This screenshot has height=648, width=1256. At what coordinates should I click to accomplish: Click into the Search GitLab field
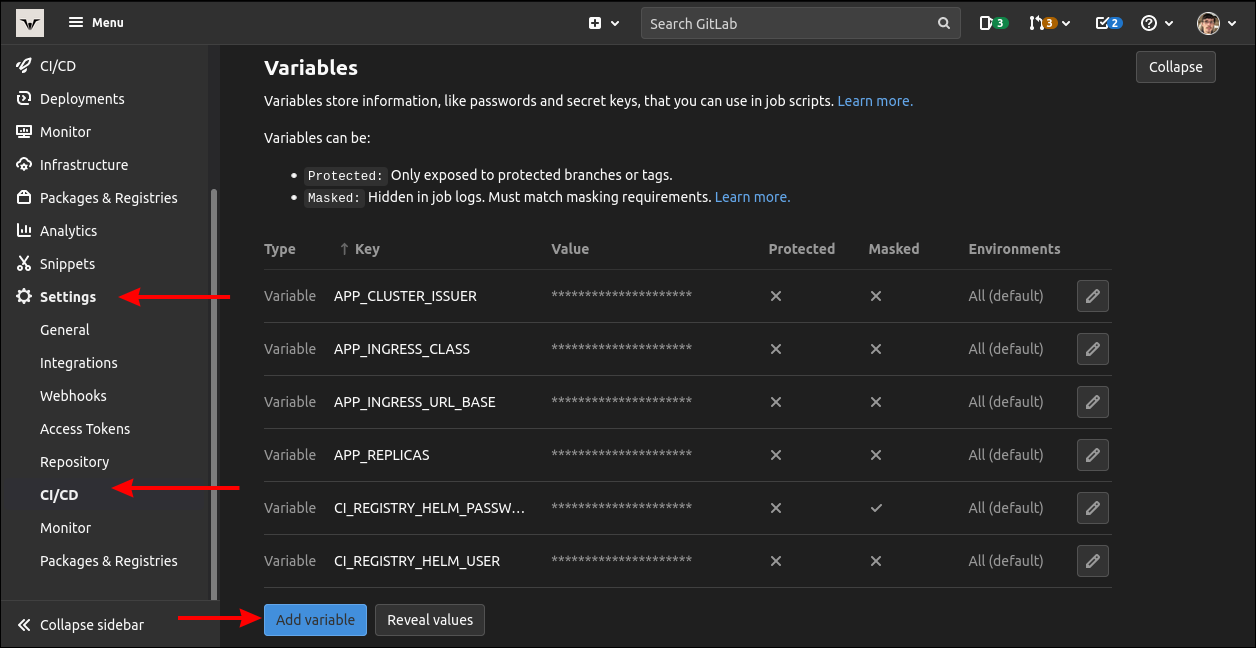(790, 23)
